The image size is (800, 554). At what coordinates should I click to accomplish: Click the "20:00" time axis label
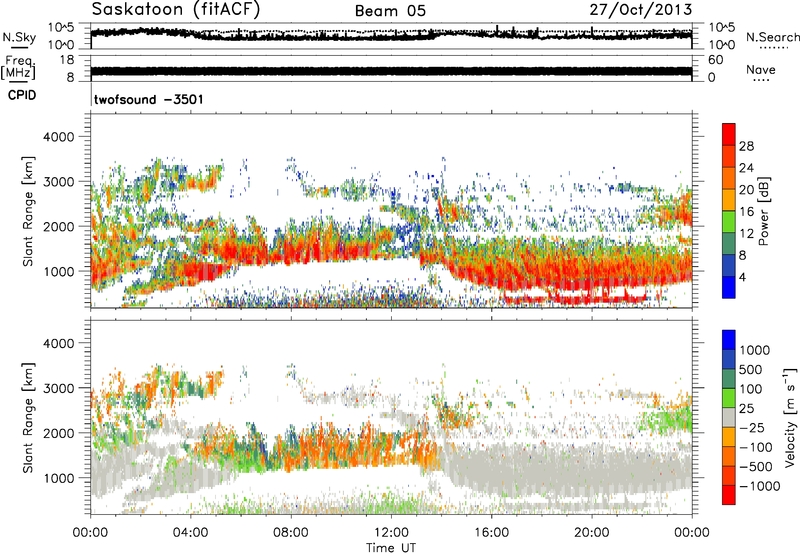point(592,533)
